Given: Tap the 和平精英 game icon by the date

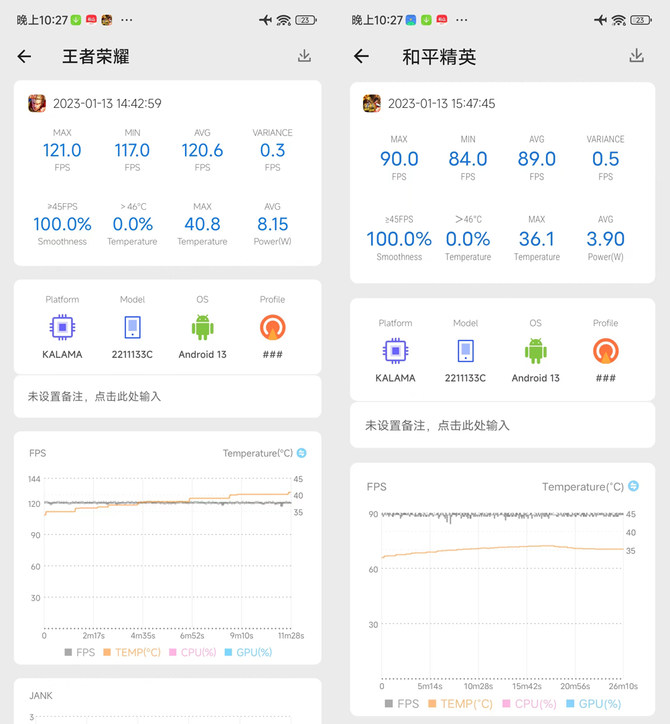Looking at the screenshot, I should click(372, 103).
